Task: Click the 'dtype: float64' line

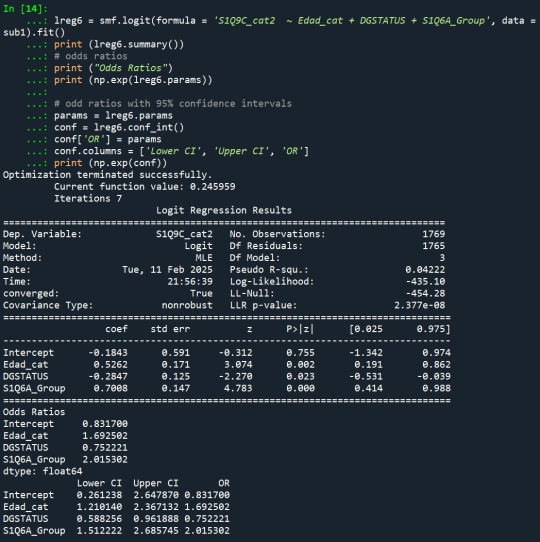Action: coord(43,471)
